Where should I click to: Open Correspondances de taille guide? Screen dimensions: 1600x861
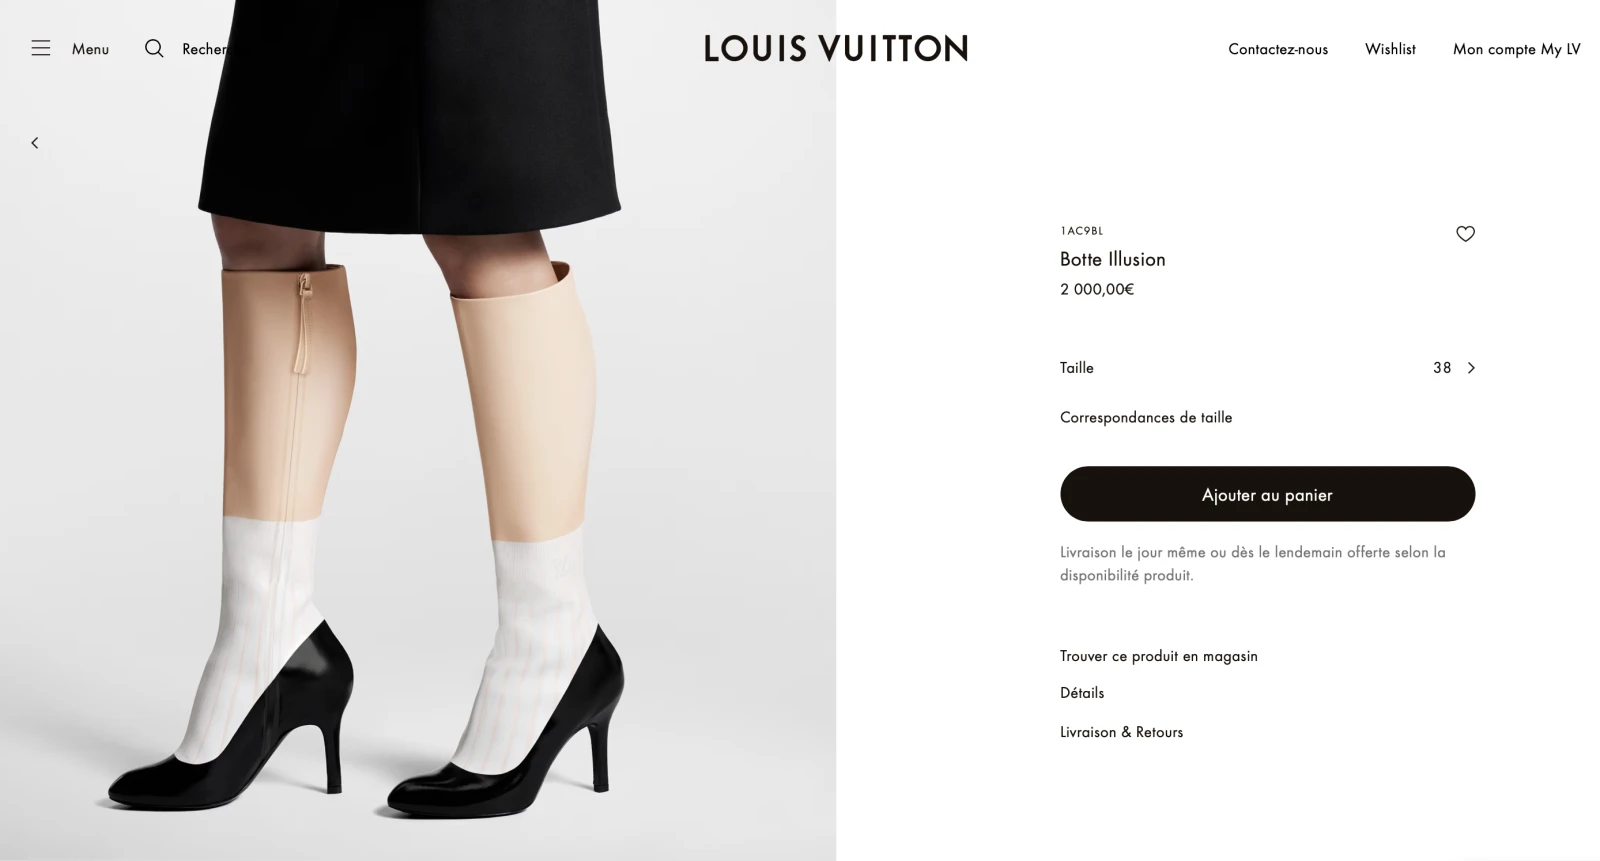click(1146, 418)
